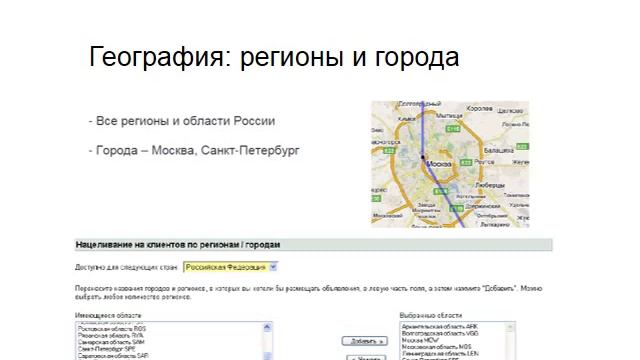The width and height of the screenshot is (640, 360).
Task: Click the Выбранные области list label
Action: pos(431,316)
